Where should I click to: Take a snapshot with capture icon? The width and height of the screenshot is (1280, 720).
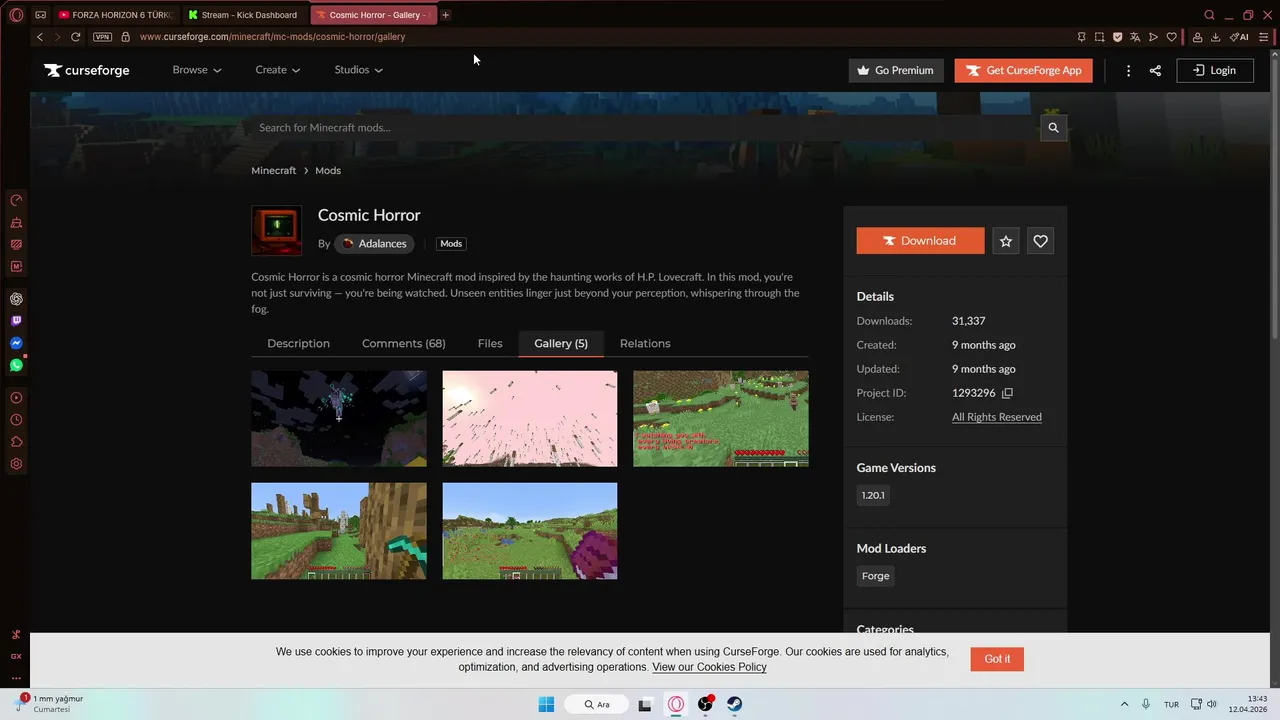click(1099, 37)
